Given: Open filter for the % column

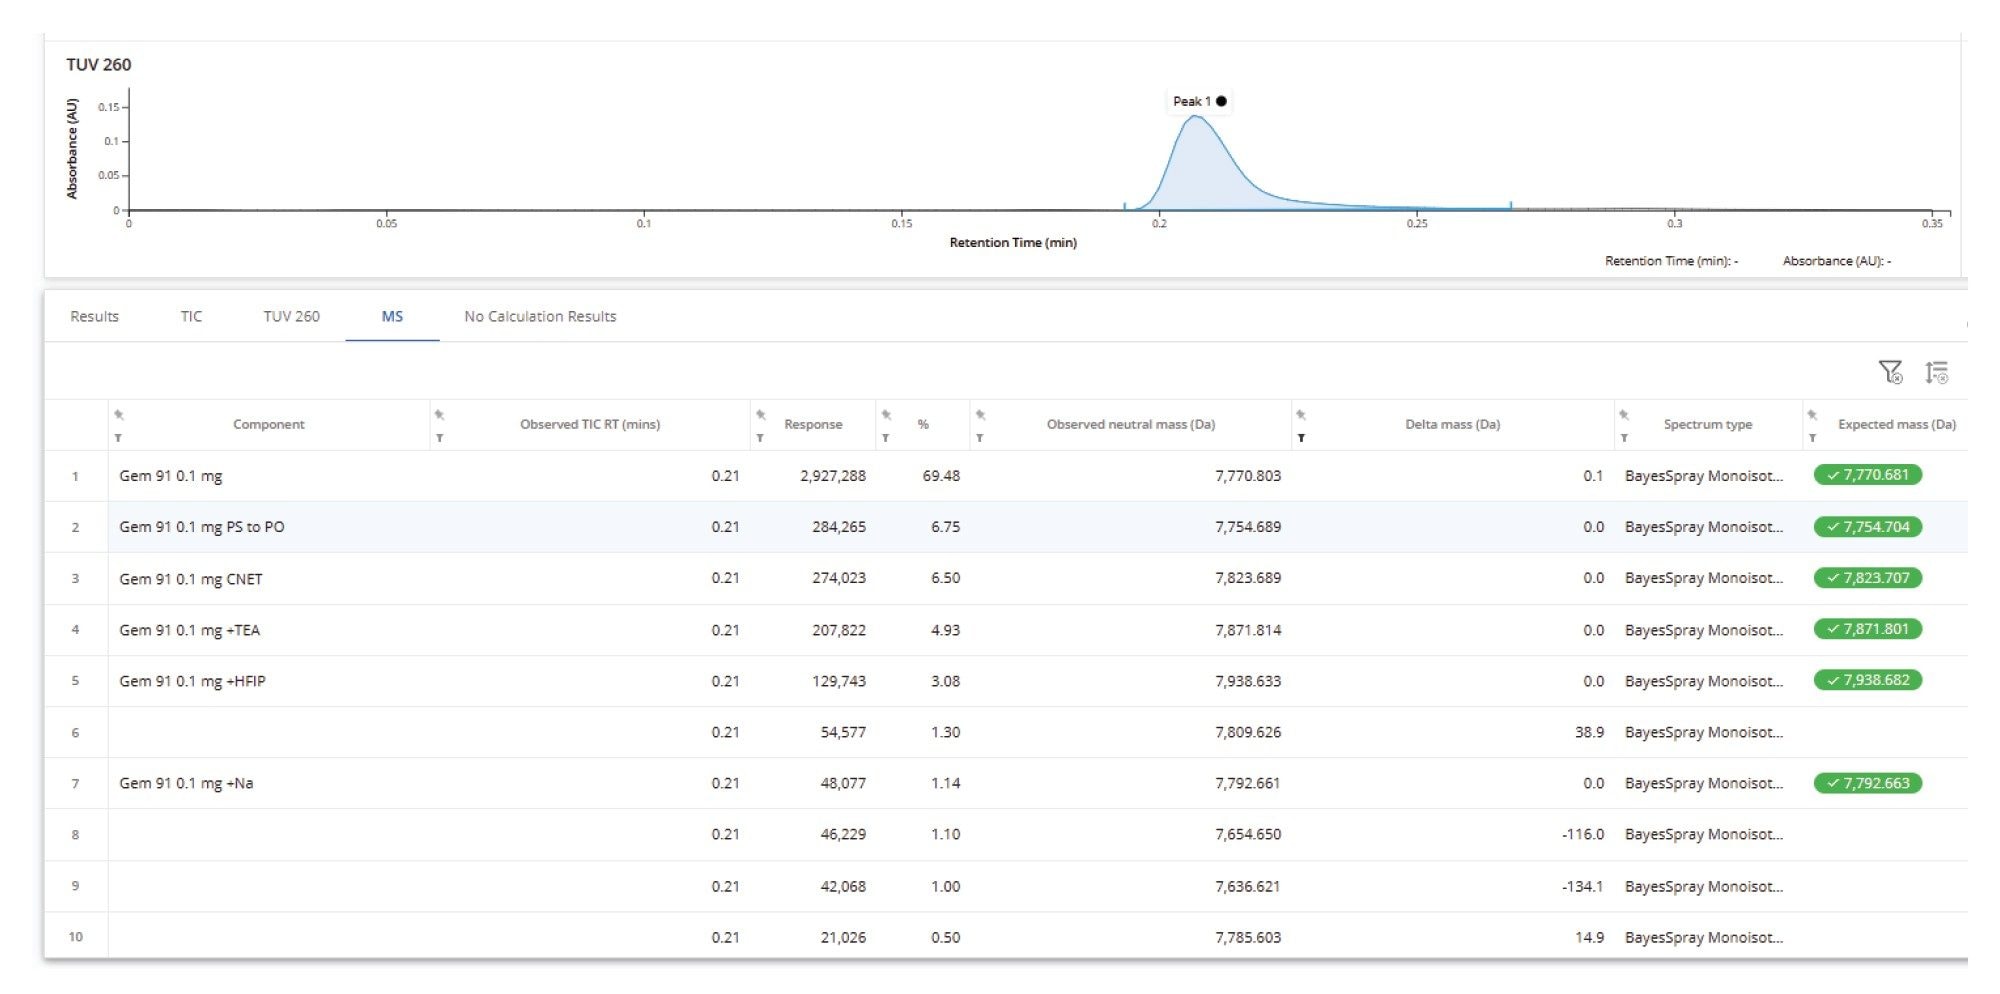Looking at the screenshot, I should pos(886,438).
